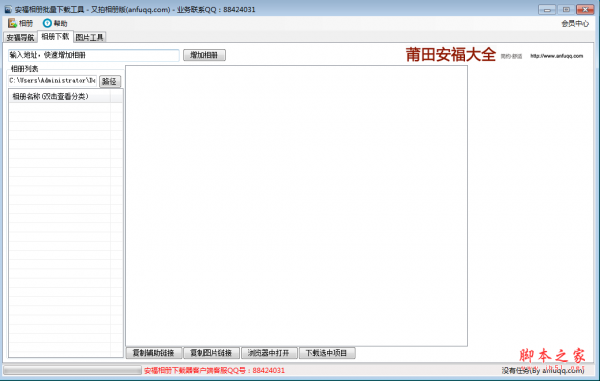600x381 pixels.
Task: Click 下载选中项目 button
Action: click(x=327, y=353)
